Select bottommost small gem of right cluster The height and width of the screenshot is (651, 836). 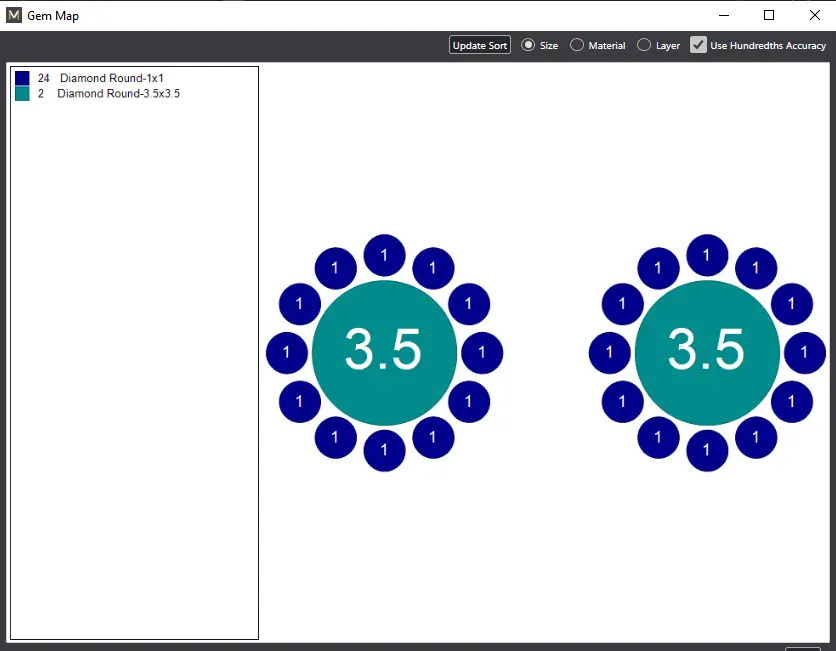click(x=707, y=450)
